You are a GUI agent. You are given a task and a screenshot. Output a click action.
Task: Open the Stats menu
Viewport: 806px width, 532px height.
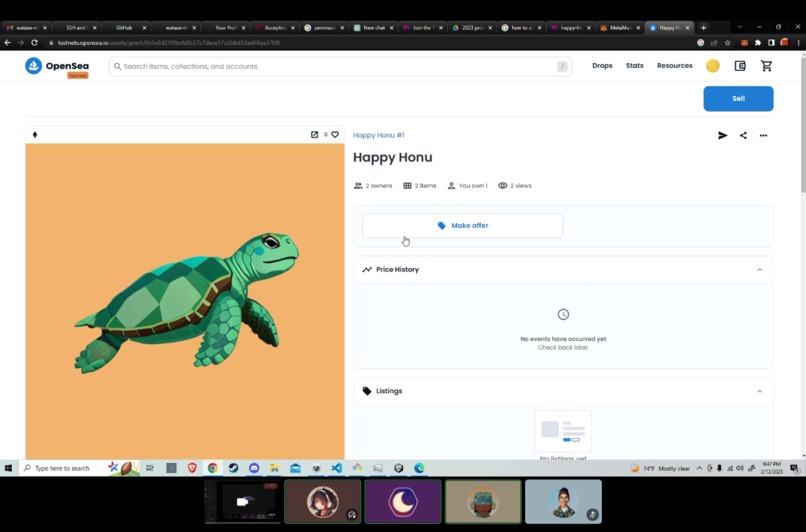[x=634, y=66]
